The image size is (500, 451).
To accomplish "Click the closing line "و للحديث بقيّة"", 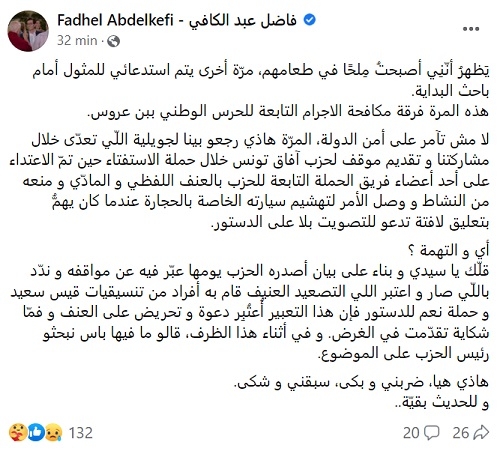I will click(441, 402).
